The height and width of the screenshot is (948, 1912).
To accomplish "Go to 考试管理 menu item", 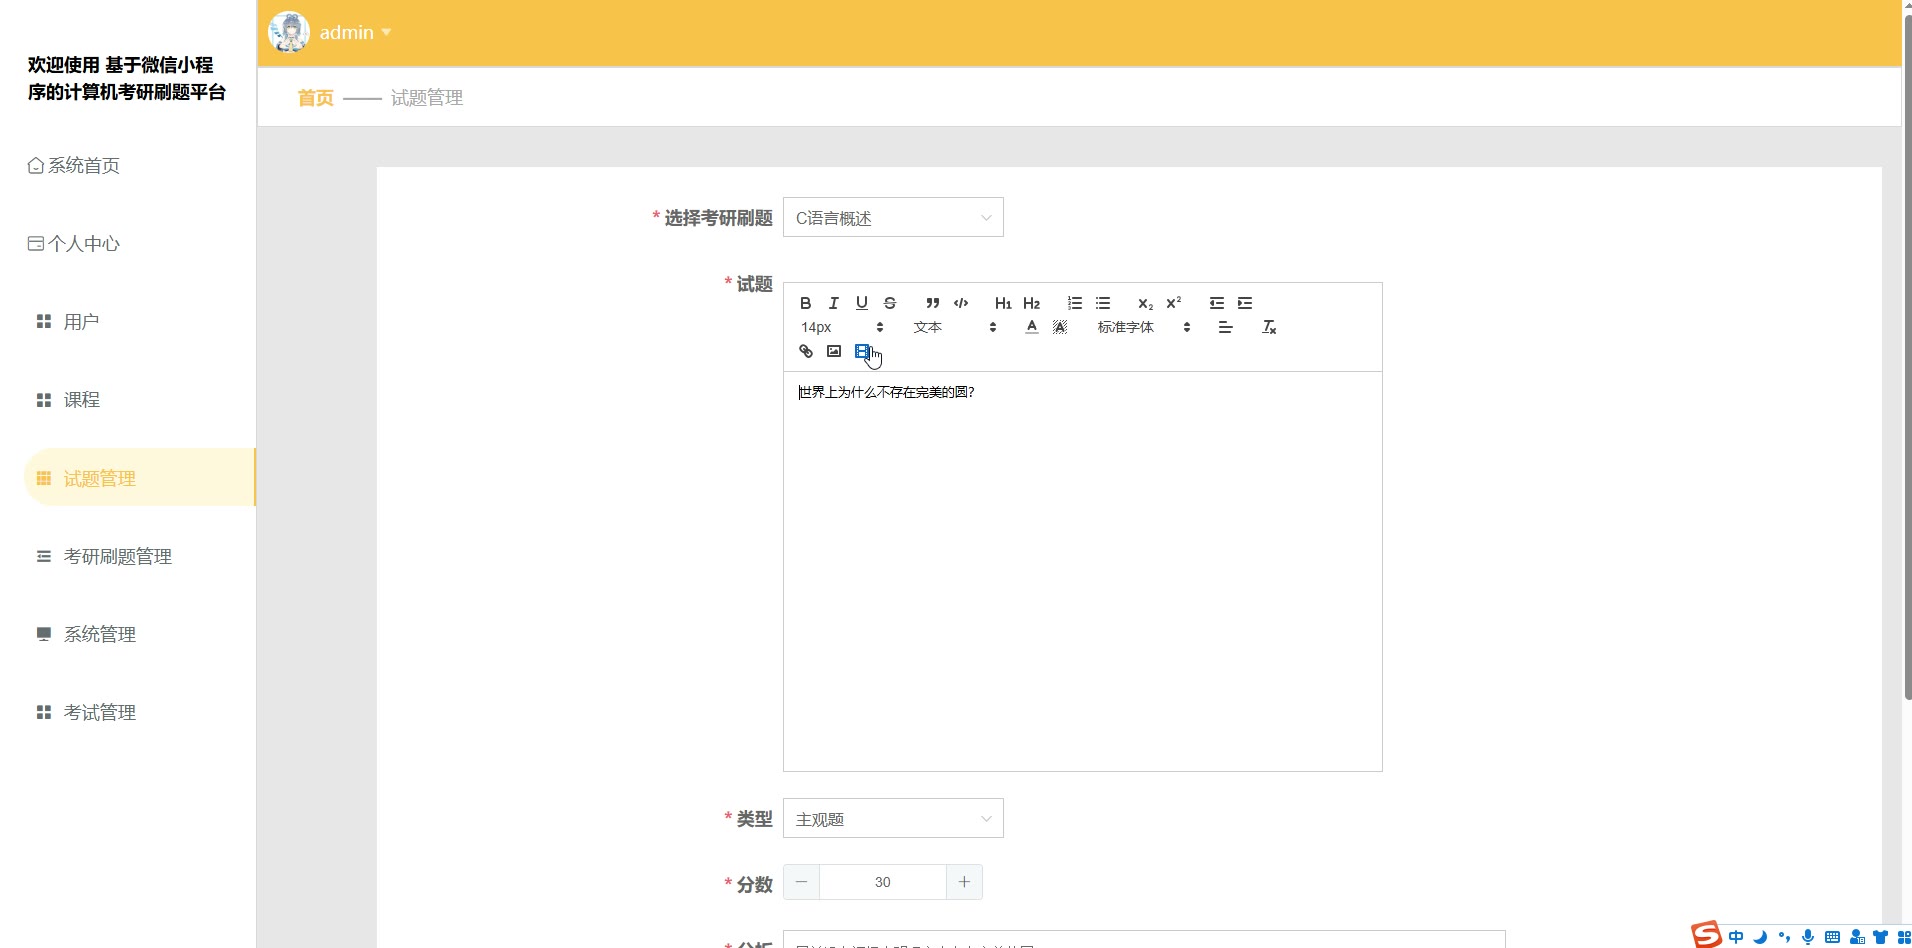I will (100, 713).
